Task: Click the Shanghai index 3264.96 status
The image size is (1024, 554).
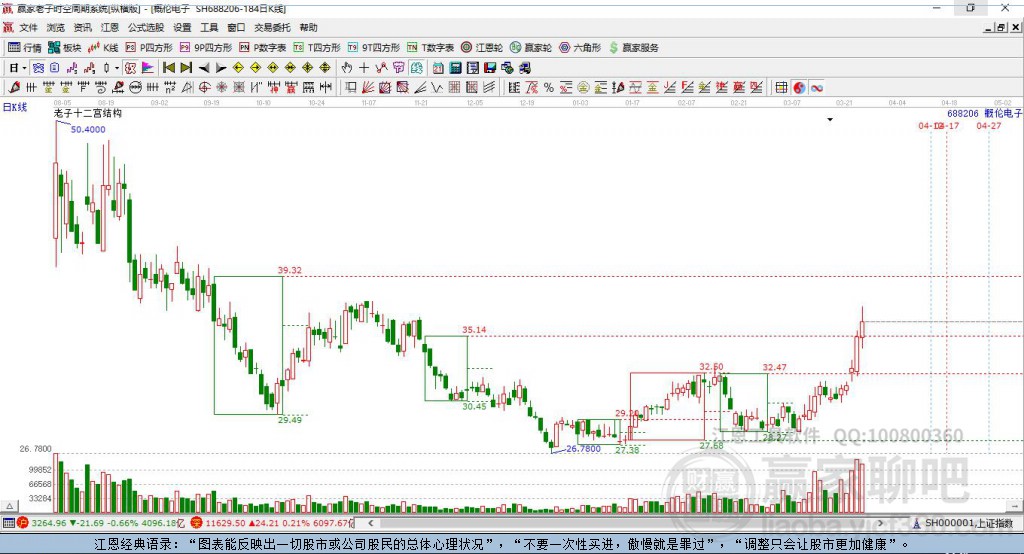Action: click(x=49, y=523)
